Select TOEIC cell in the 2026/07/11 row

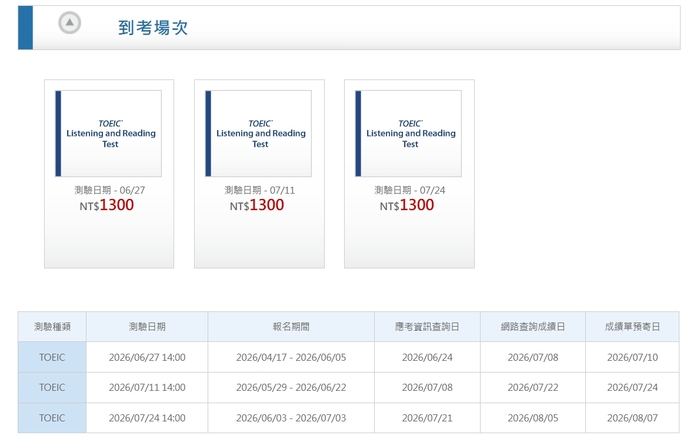point(52,388)
